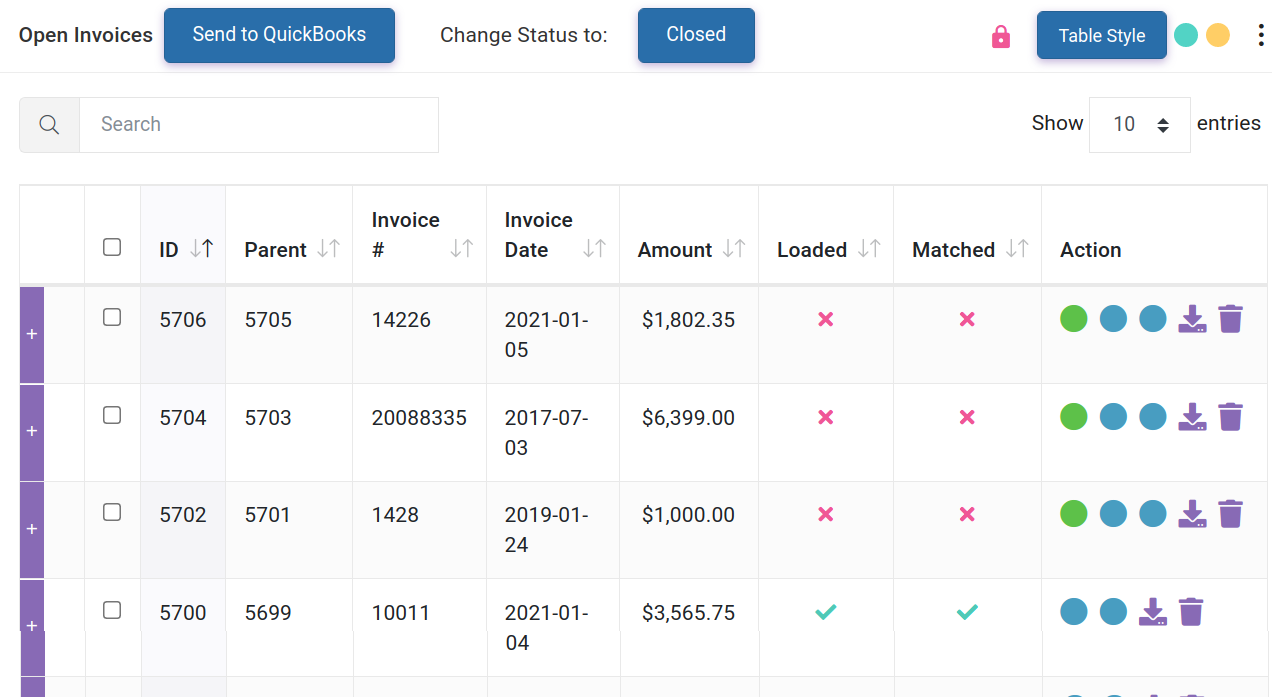Viewport: 1272px width, 697px height.
Task: Delete invoice 5704 with trash icon
Action: 1230,417
